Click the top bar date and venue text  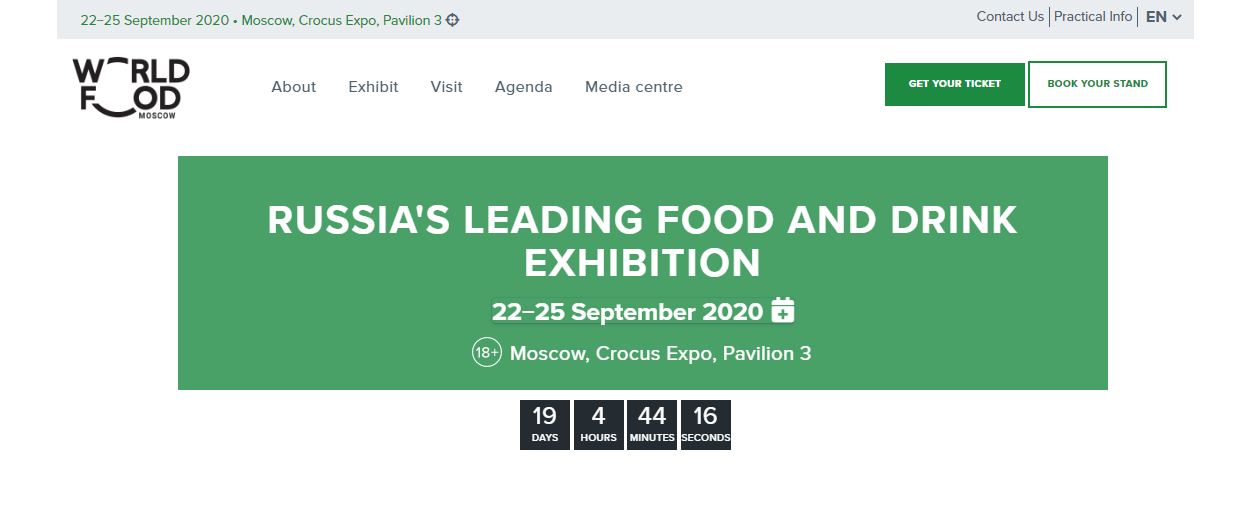260,20
